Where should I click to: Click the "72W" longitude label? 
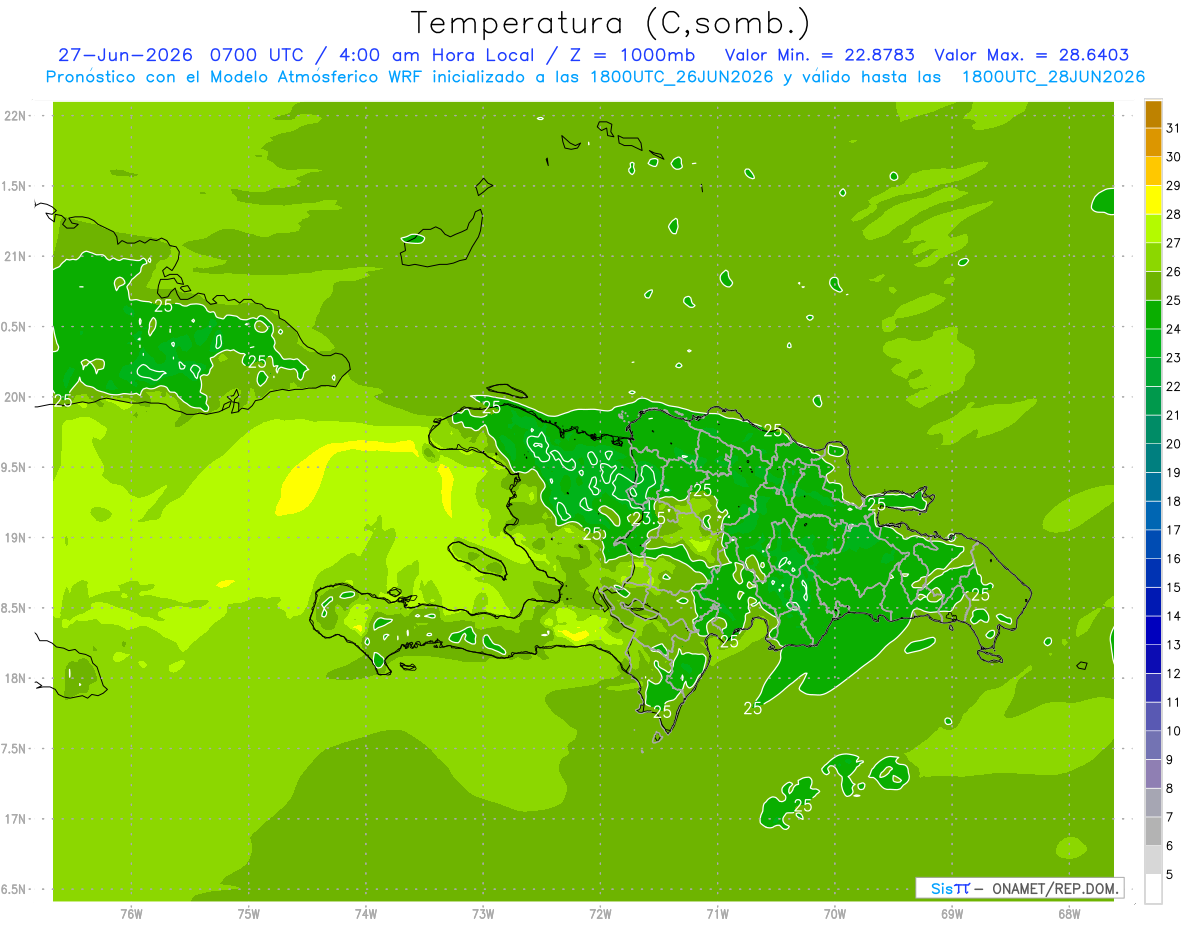pos(600,914)
